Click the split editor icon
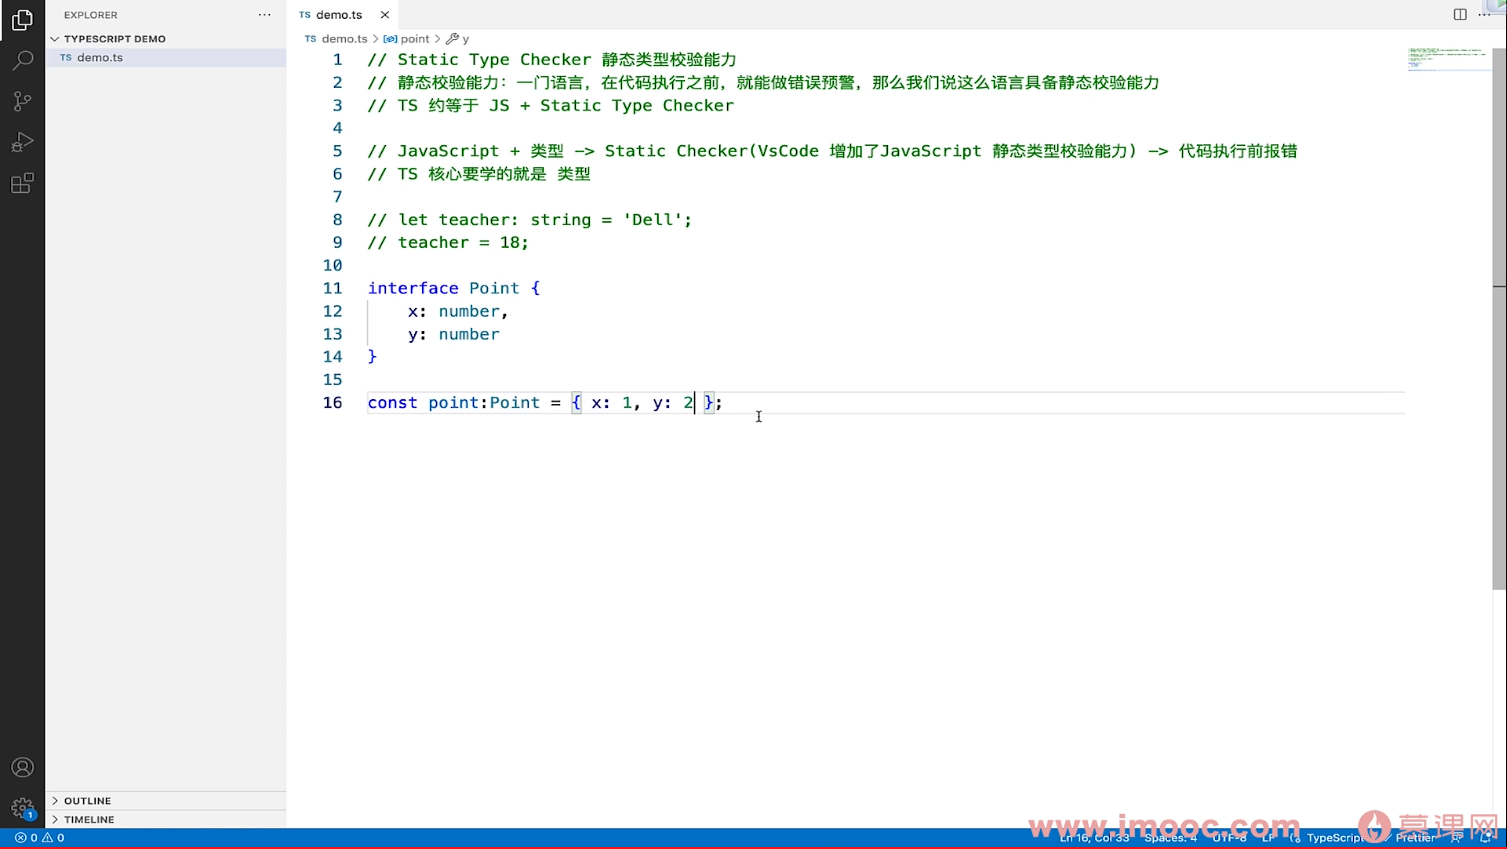 click(x=1460, y=15)
